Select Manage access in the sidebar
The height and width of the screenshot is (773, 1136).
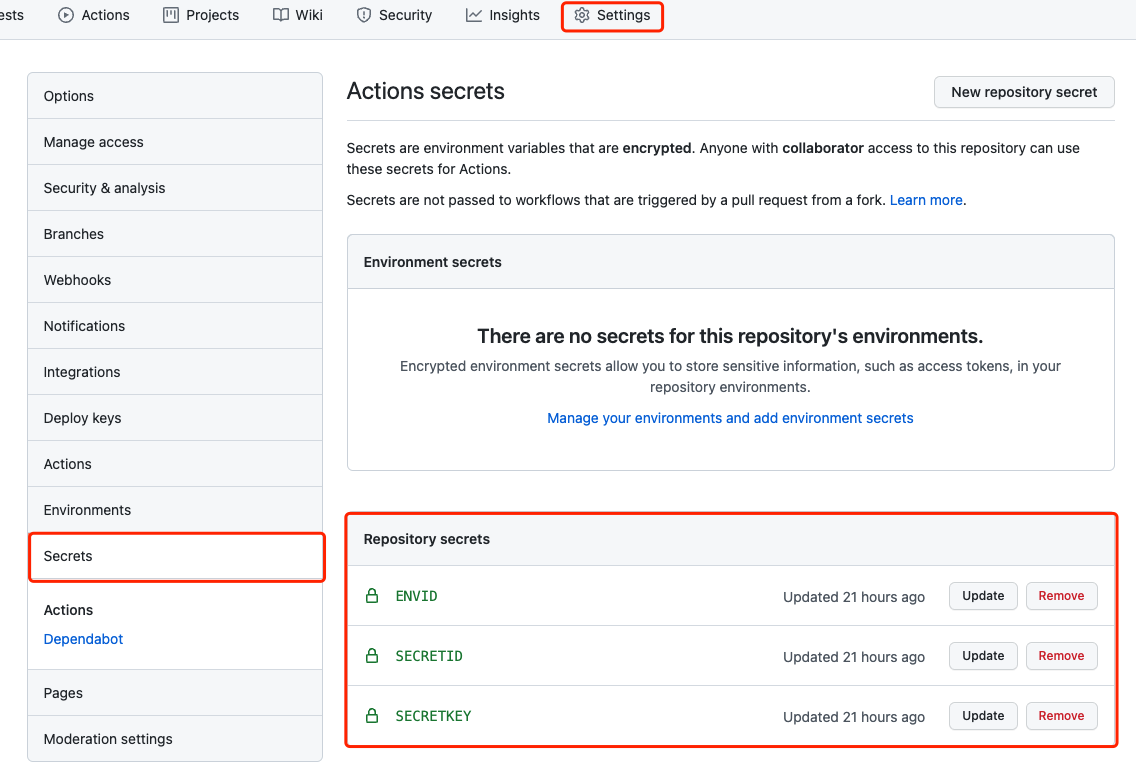[175, 142]
